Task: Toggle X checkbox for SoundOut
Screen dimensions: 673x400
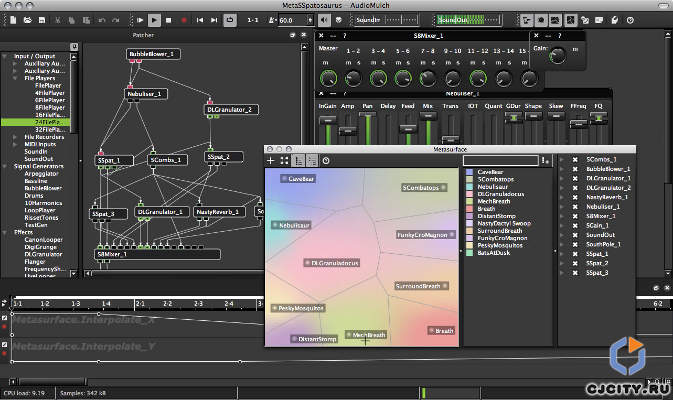Action: 575,235
